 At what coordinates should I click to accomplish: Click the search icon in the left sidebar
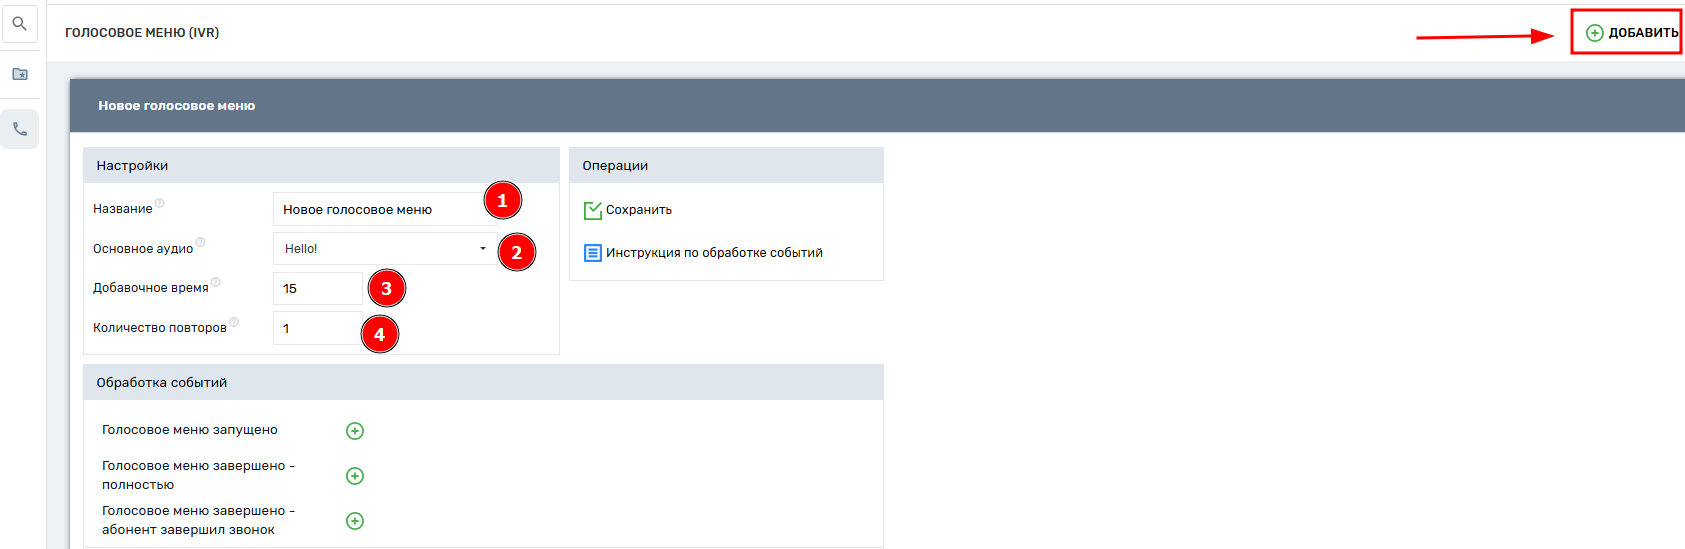(19, 24)
